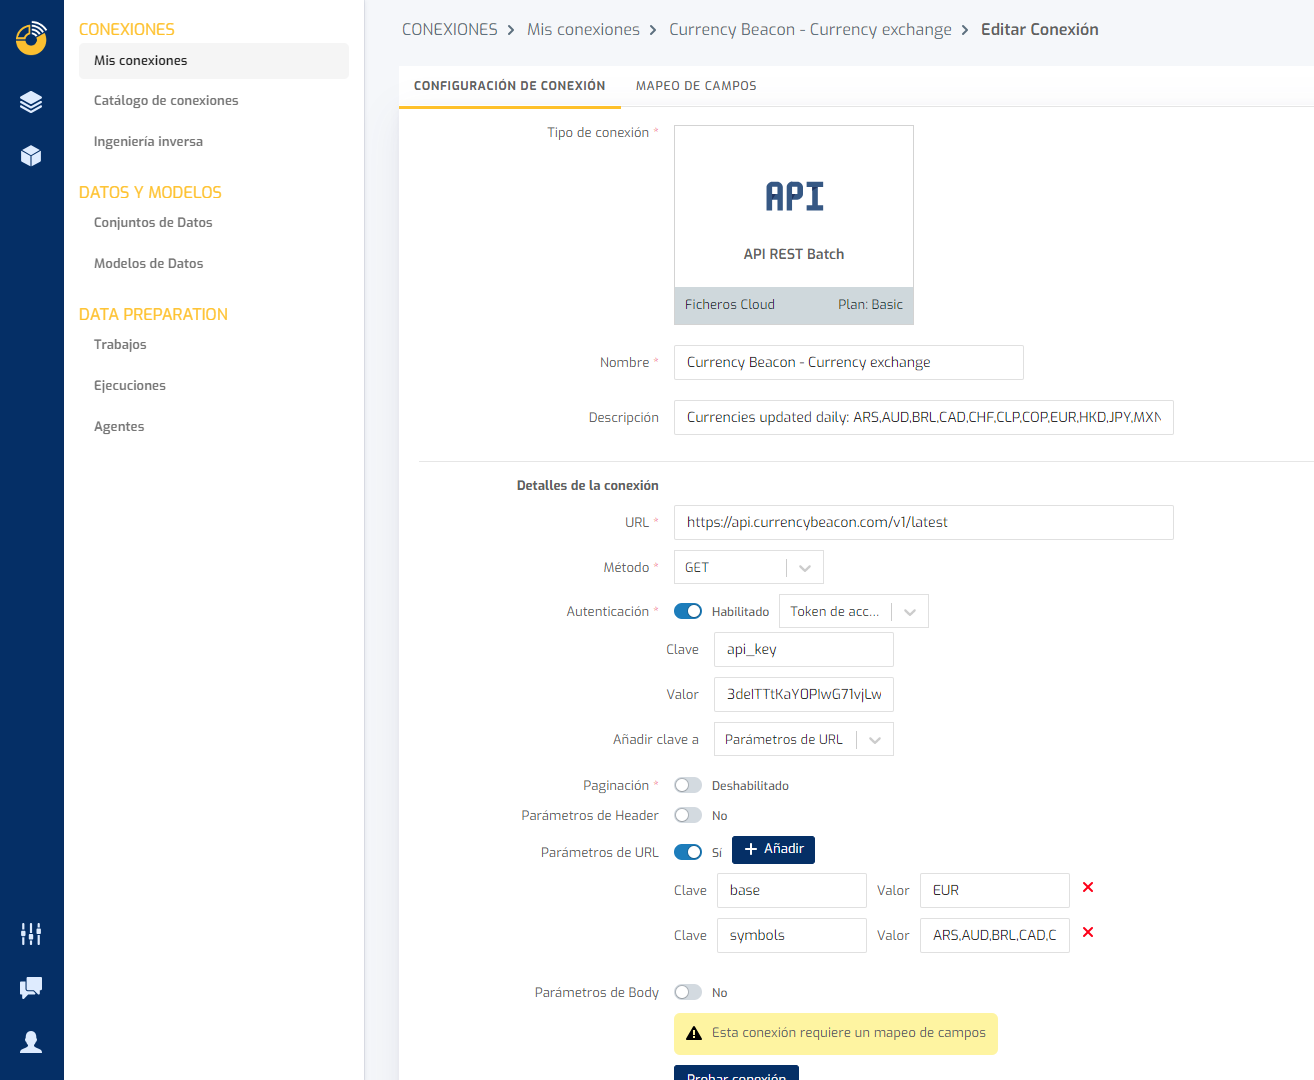Toggle the Parámetros de Body switch
Viewport: 1314px width, 1080px height.
pyautogui.click(x=688, y=992)
